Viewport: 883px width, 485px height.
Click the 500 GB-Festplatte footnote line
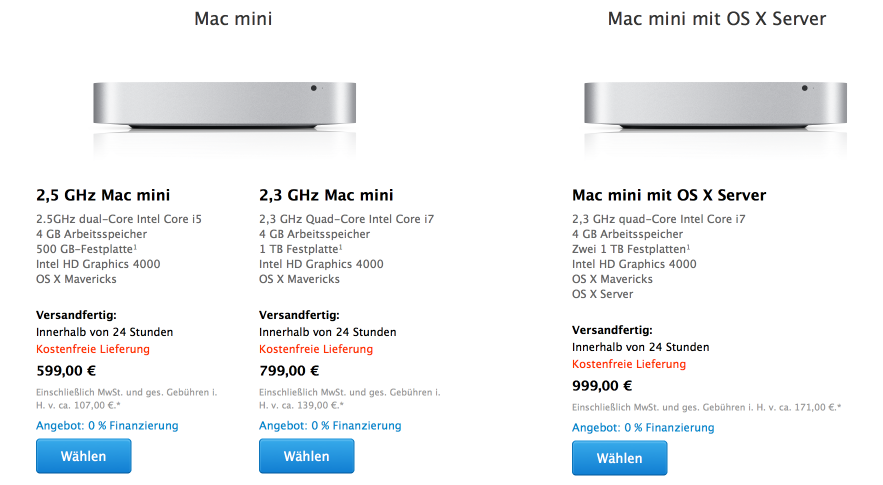point(86,249)
